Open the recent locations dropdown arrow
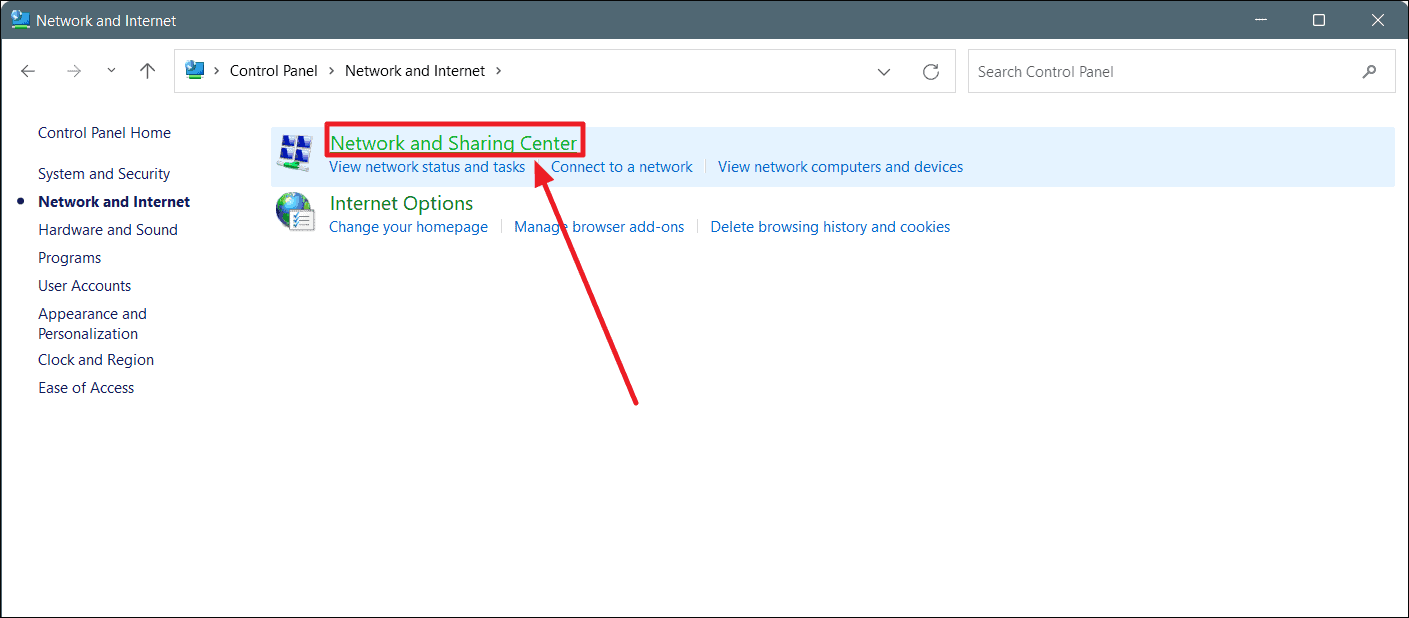The image size is (1409, 618). [x=111, y=71]
